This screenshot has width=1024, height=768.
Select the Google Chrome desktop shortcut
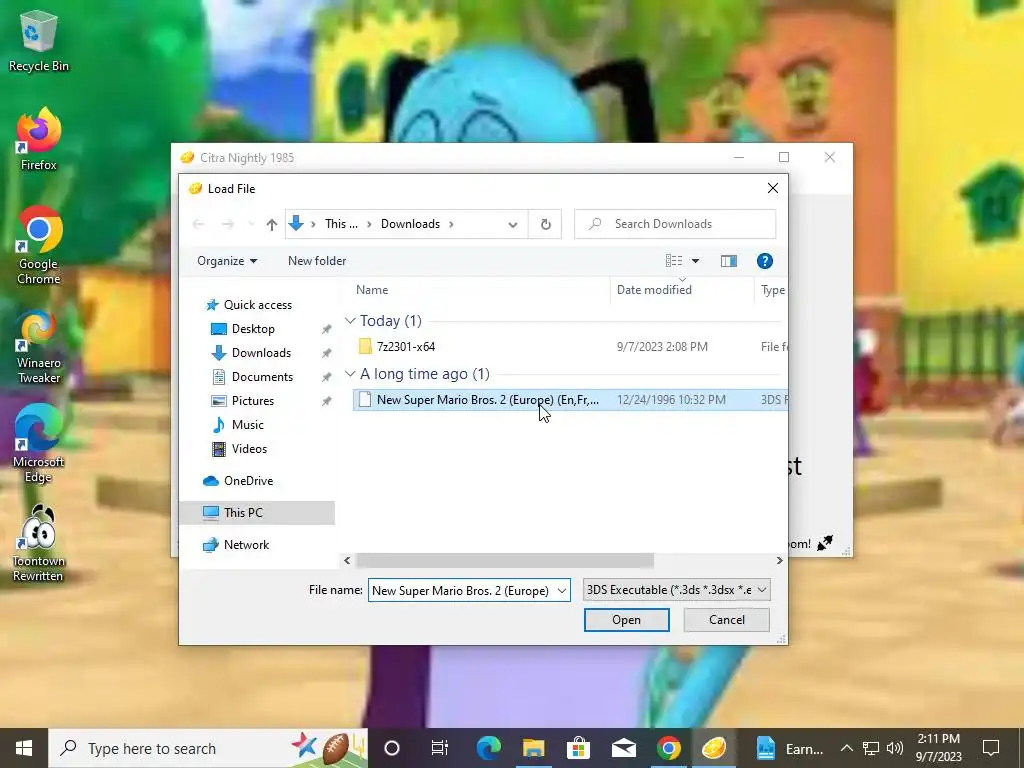38,246
